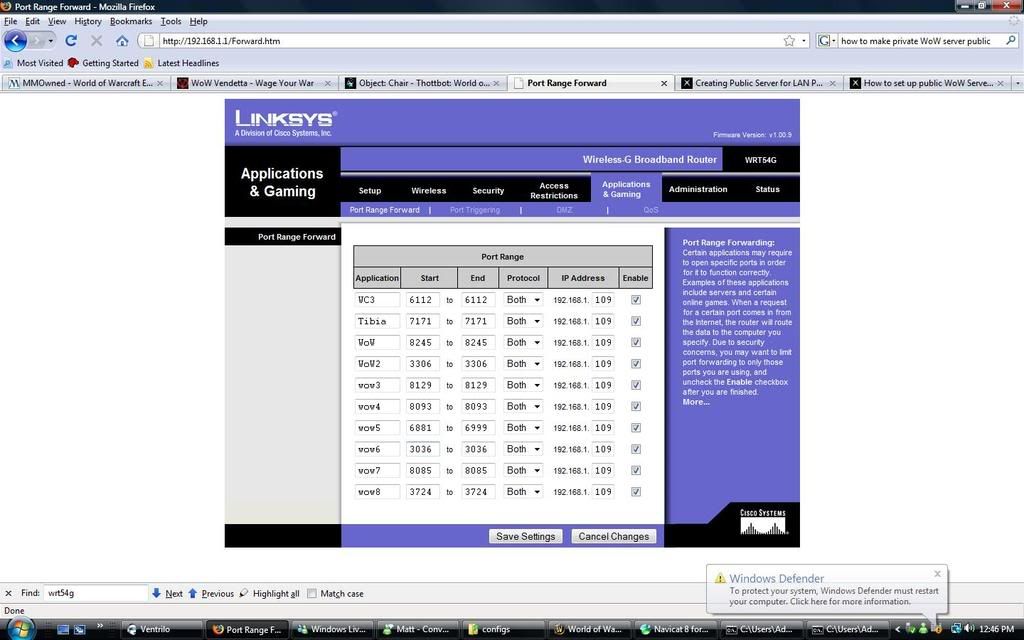The image size is (1024, 640).
Task: Click the volume icon in system tray
Action: point(969,629)
